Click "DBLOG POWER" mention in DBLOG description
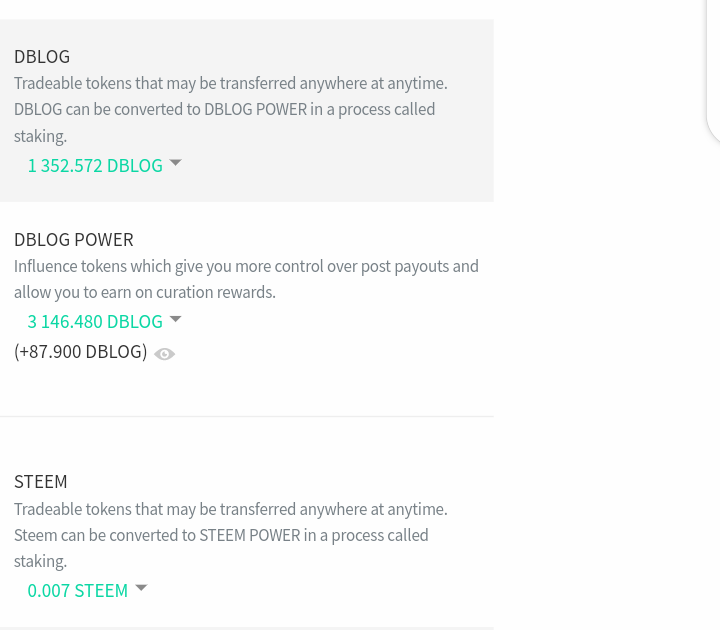 click(255, 109)
